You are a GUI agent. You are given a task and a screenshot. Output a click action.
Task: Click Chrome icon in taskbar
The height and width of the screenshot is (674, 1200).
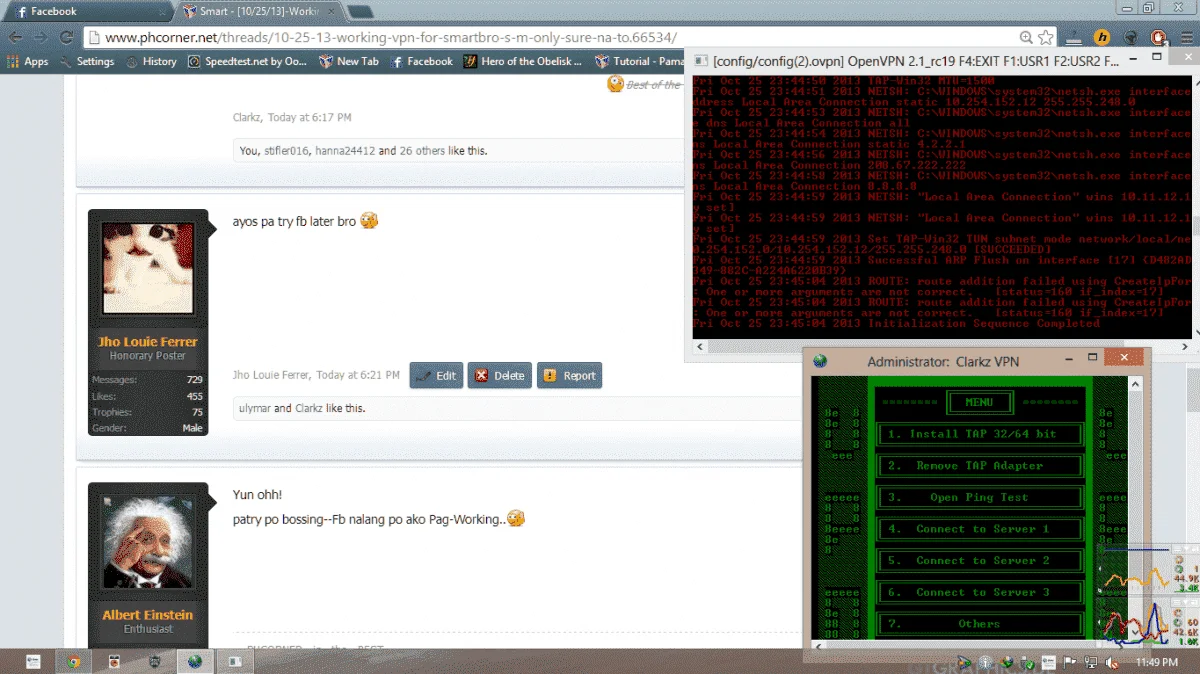[73, 661]
